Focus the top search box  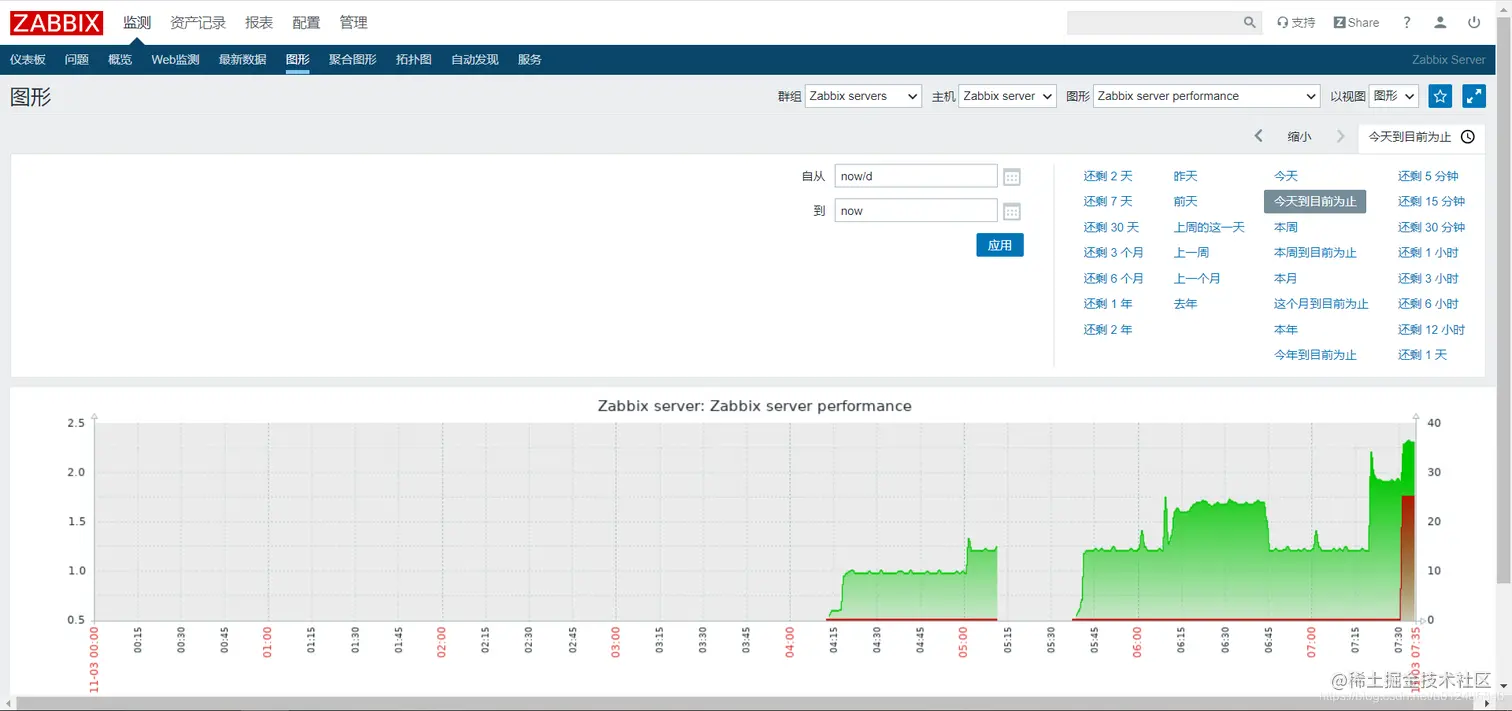1154,22
